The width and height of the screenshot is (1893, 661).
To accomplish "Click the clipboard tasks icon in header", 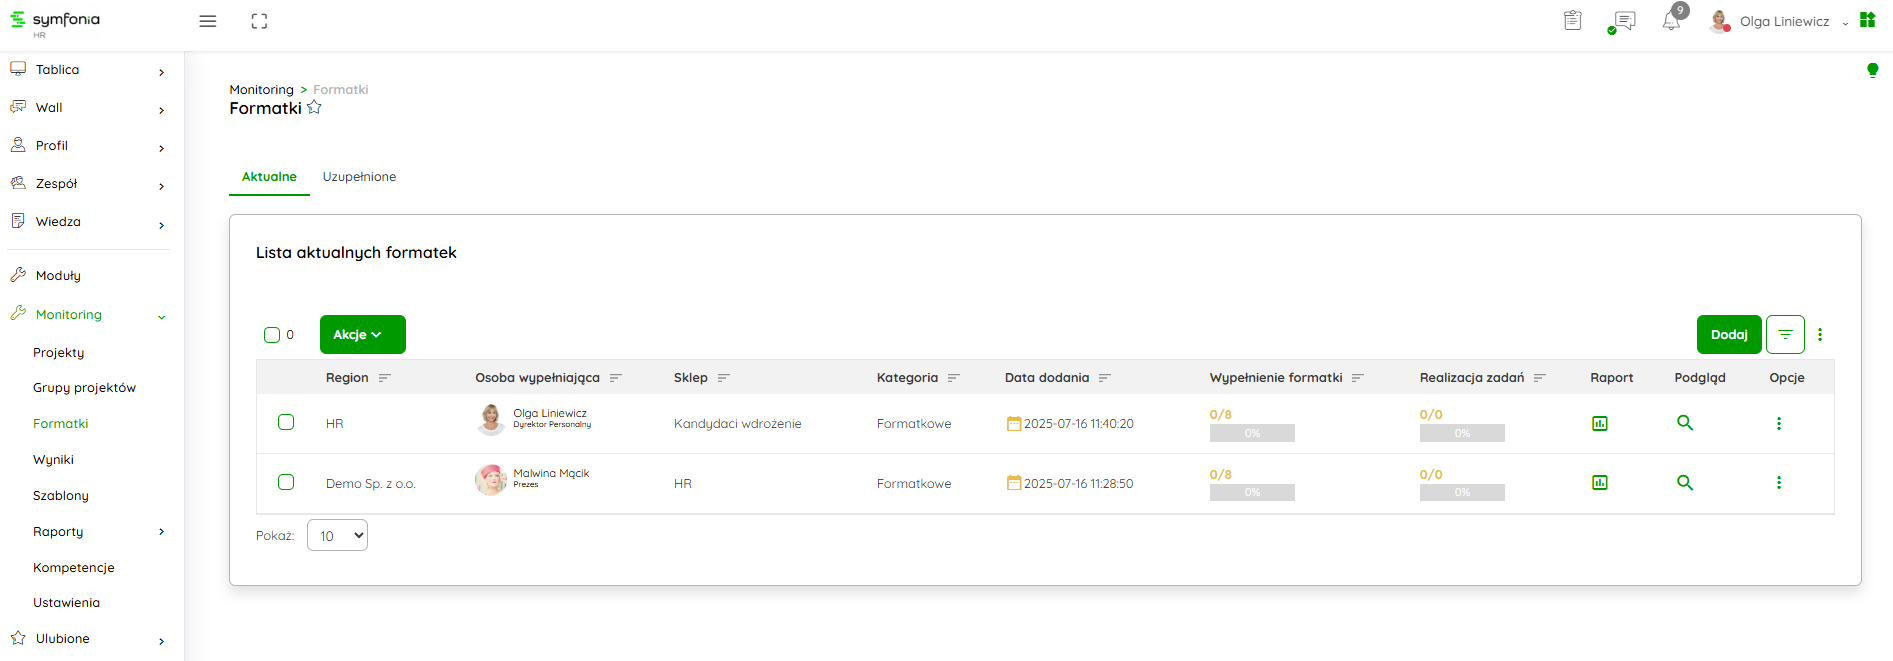I will [1573, 21].
